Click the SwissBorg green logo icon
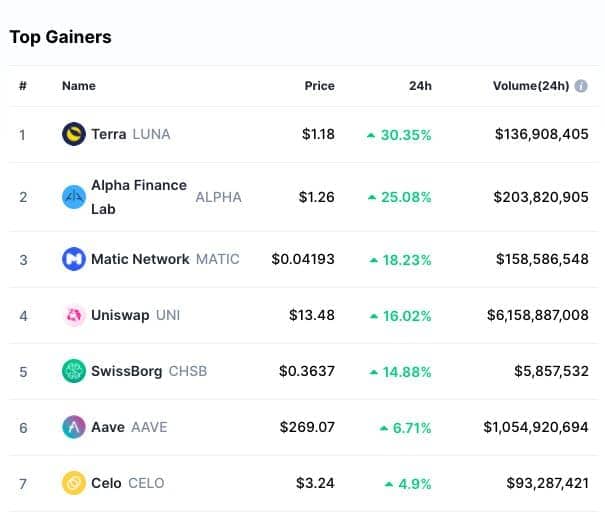Image resolution: width=605 pixels, height=515 pixels. pos(74,371)
